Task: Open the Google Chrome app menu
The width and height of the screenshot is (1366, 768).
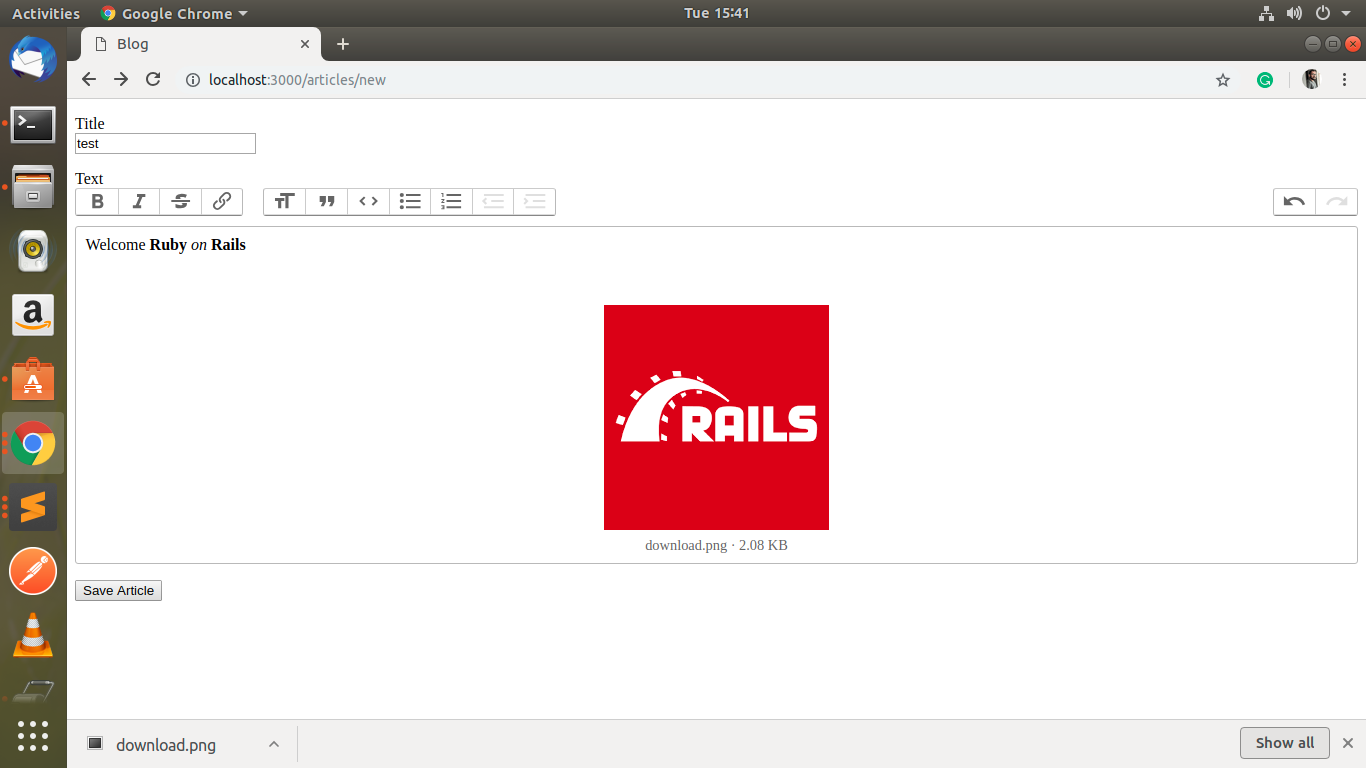Action: pyautogui.click(x=174, y=13)
